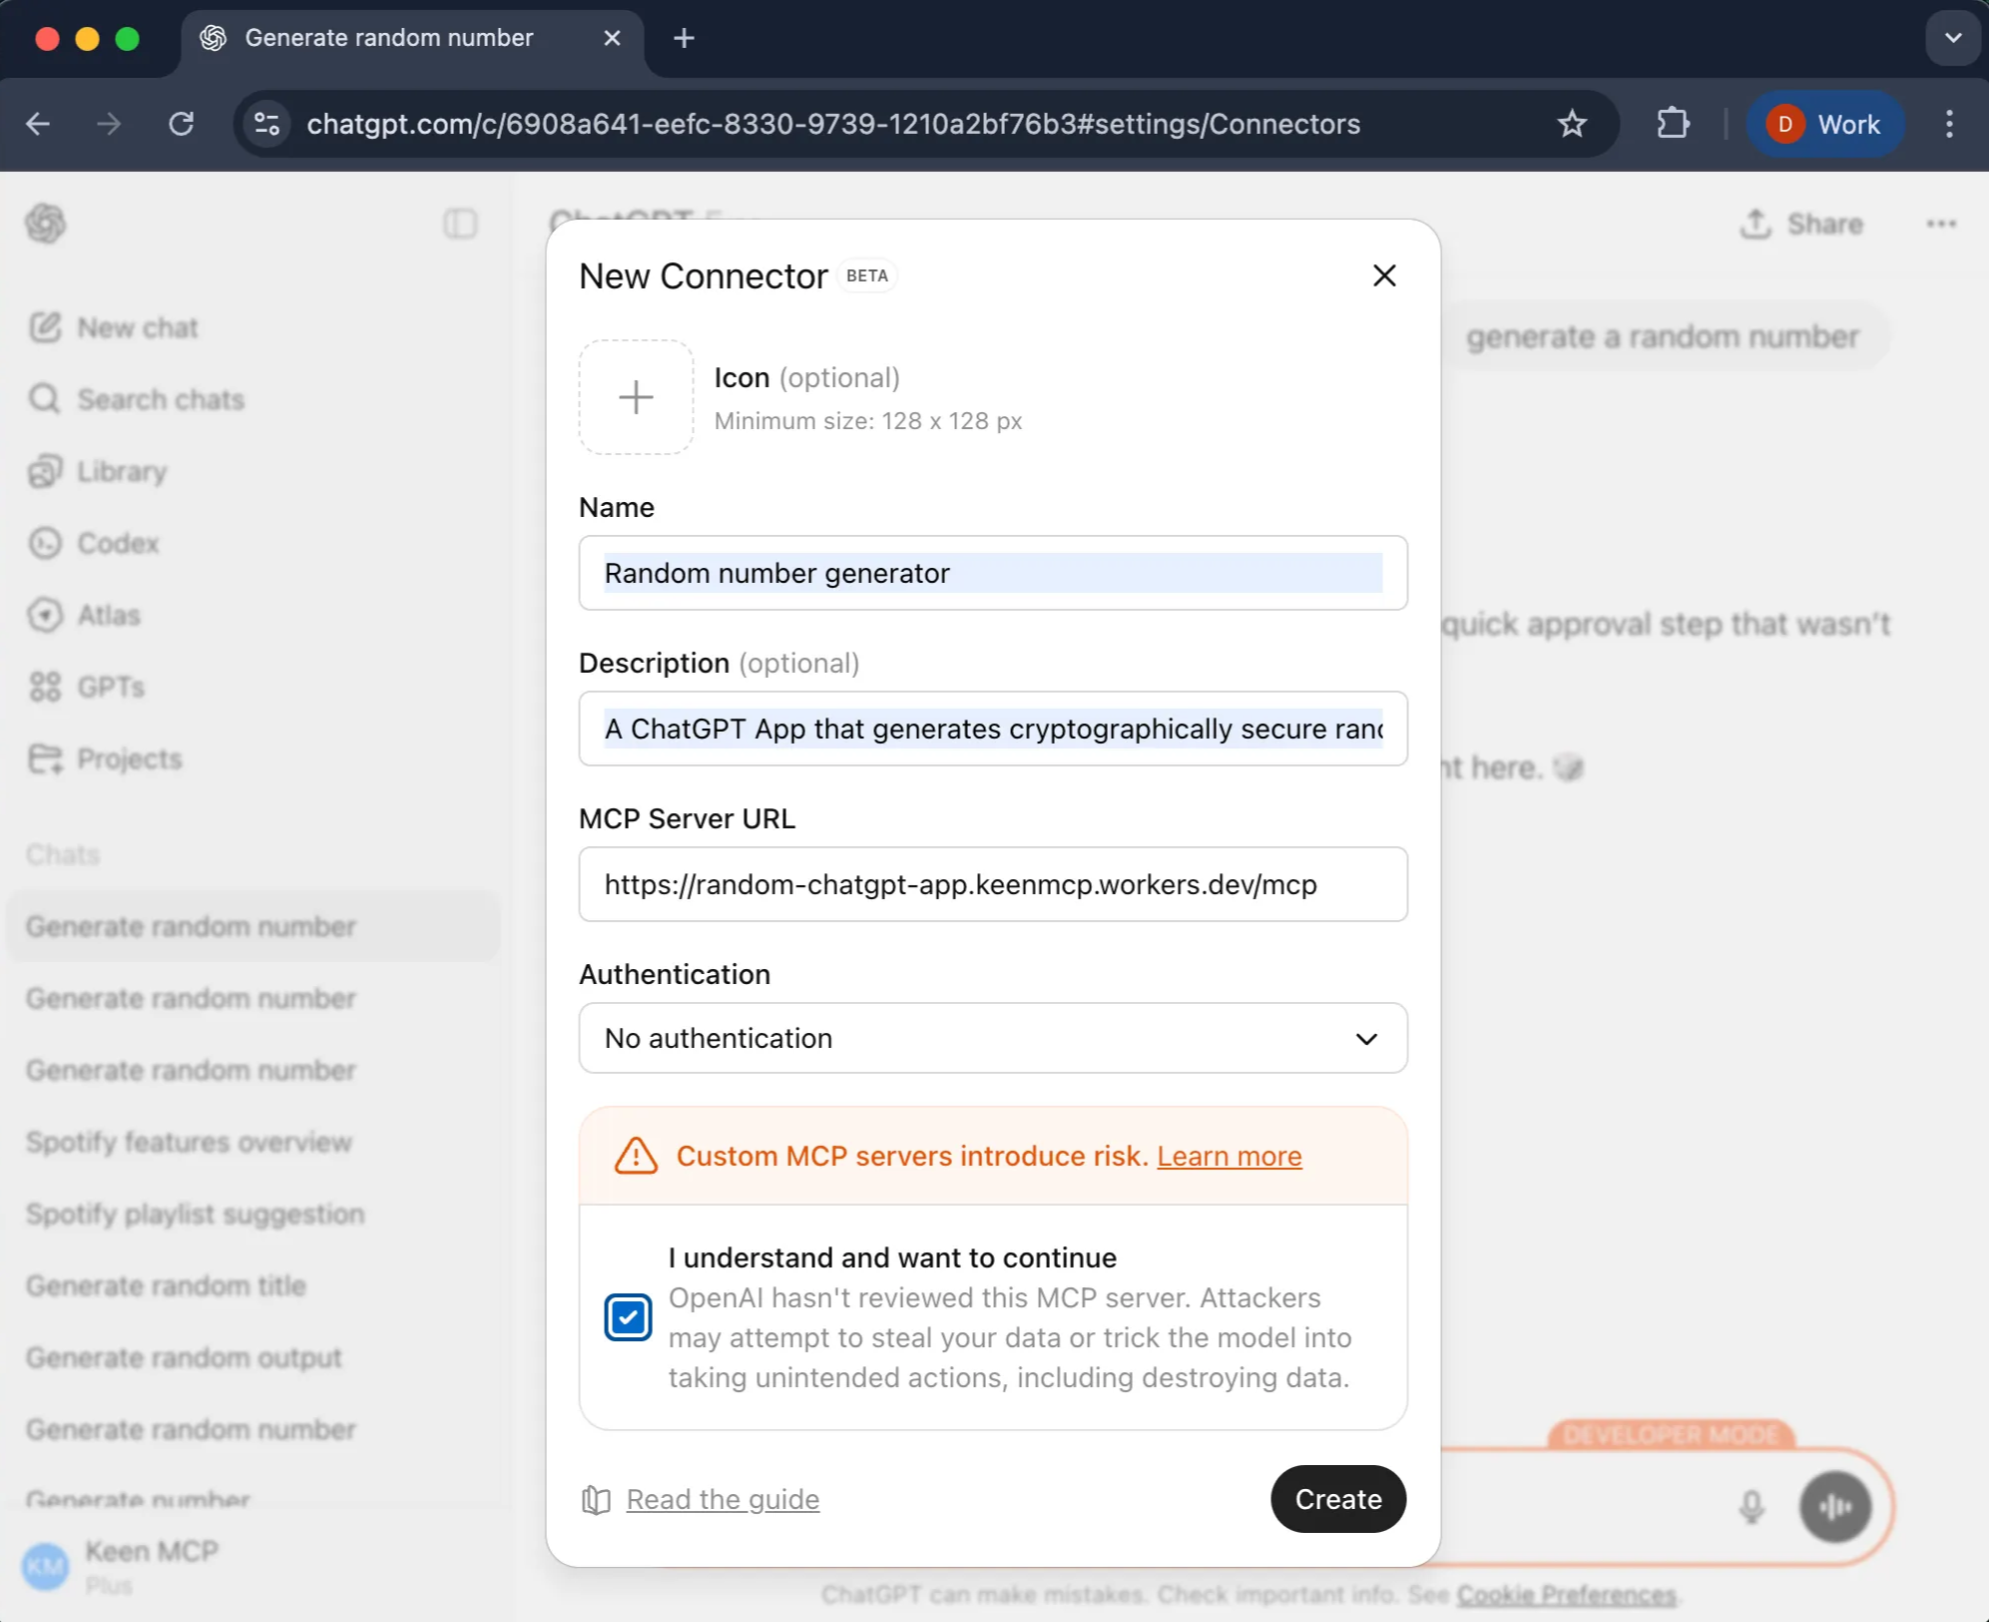1989x1622 pixels.
Task: Expand the Authentication dropdown
Action: 992,1038
